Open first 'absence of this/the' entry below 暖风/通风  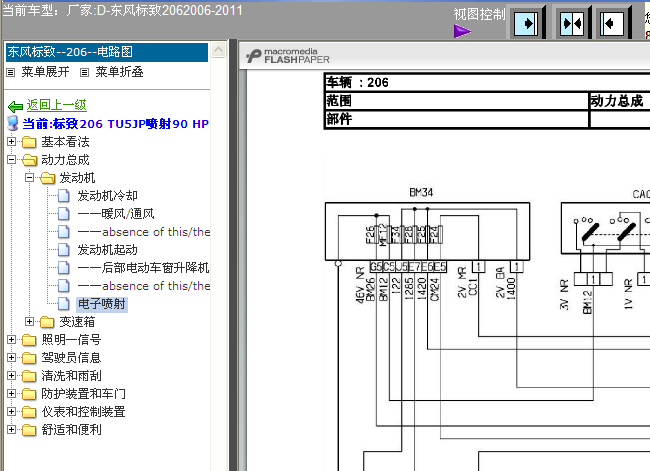coord(143,232)
